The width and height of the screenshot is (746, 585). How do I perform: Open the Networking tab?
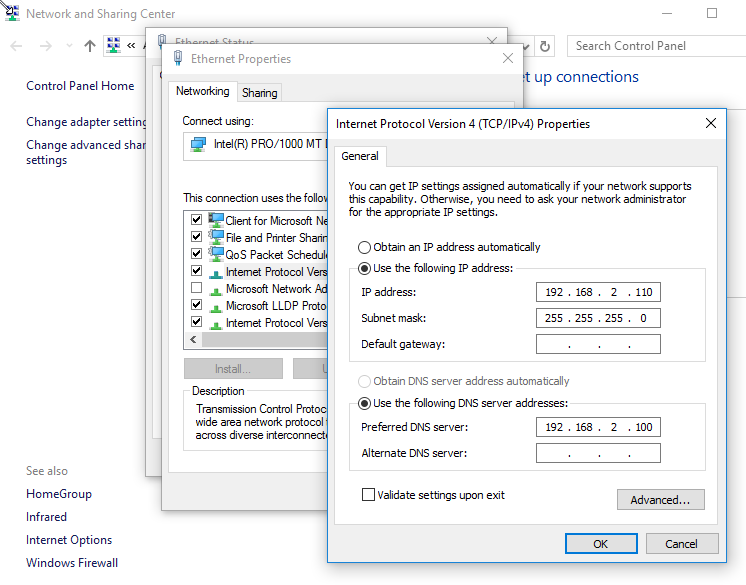pyautogui.click(x=203, y=91)
